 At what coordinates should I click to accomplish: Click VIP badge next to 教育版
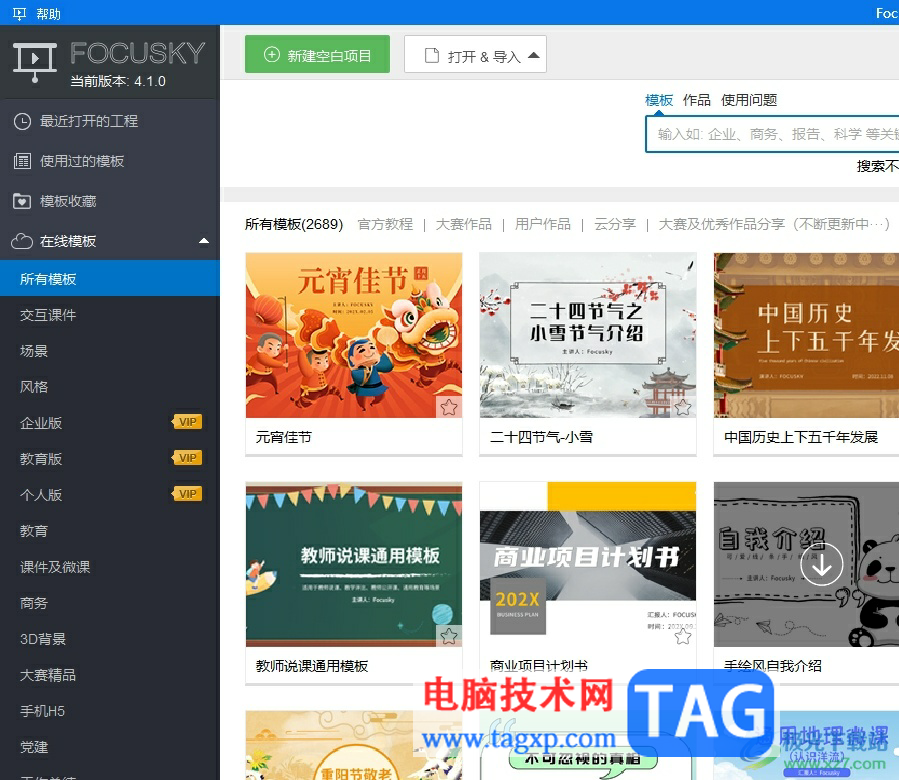187,458
